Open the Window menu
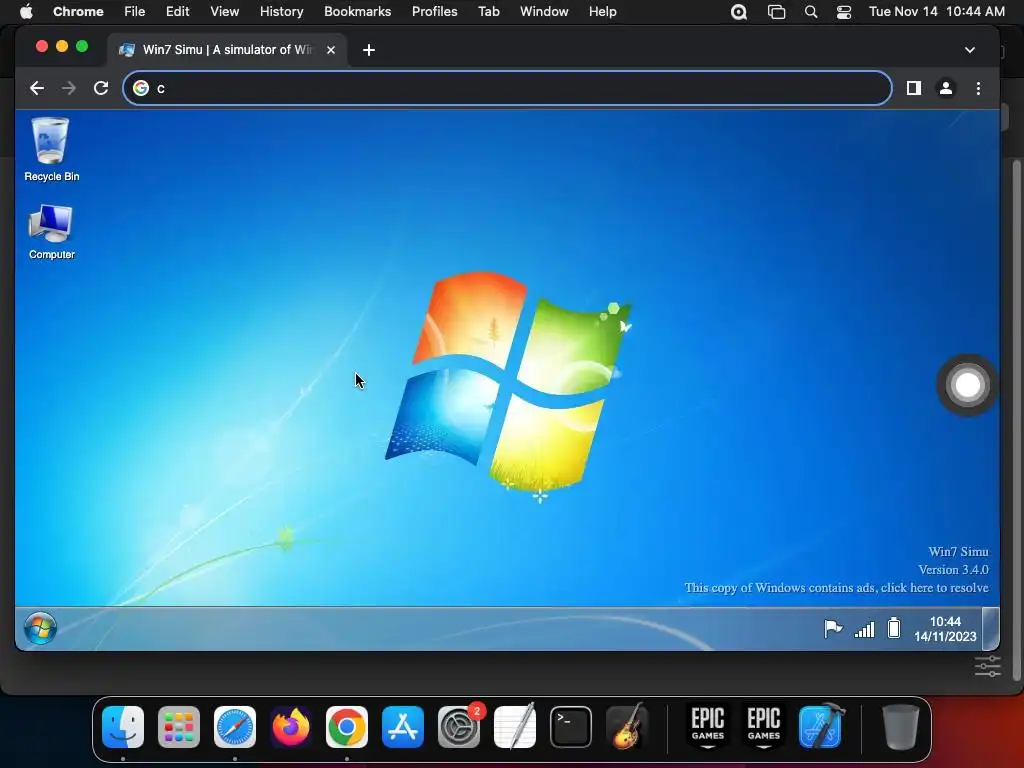The height and width of the screenshot is (768, 1024). tap(544, 12)
